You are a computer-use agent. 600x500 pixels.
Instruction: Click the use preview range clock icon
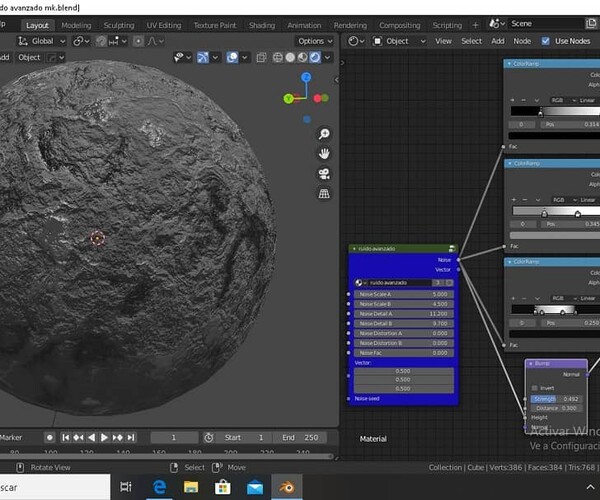point(209,438)
